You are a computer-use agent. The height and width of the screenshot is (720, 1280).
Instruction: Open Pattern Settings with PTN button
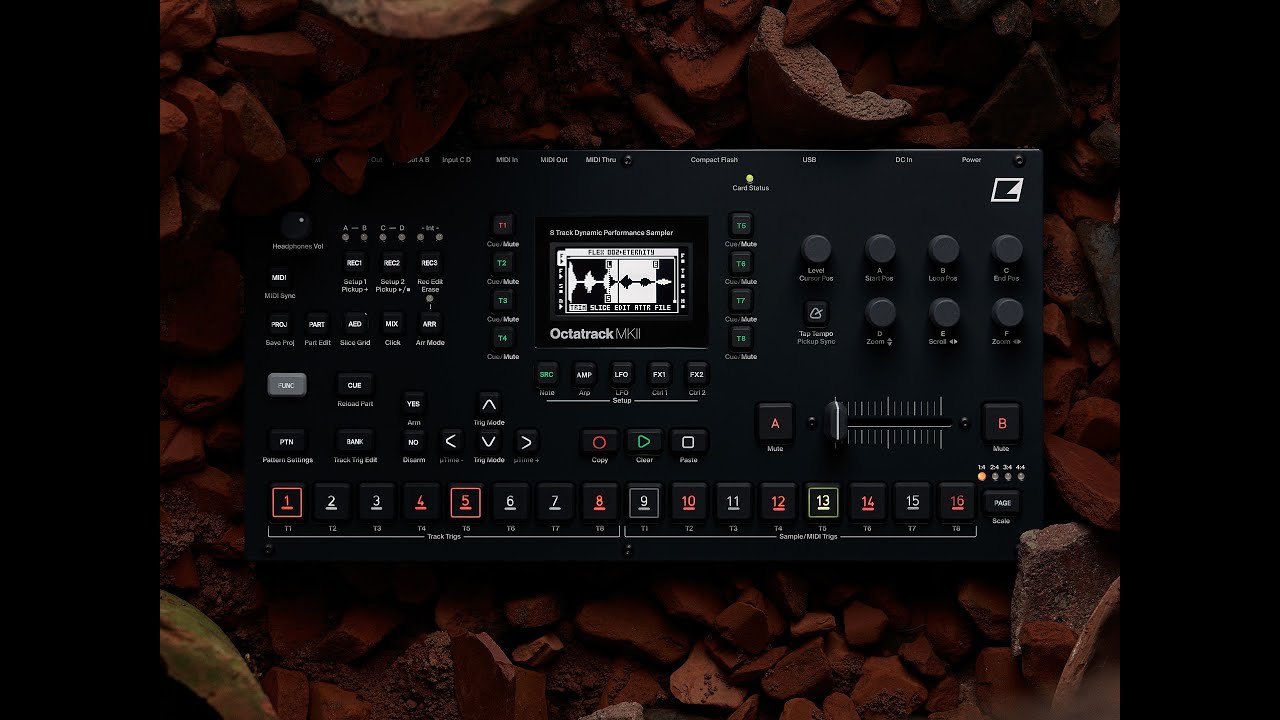[286, 442]
